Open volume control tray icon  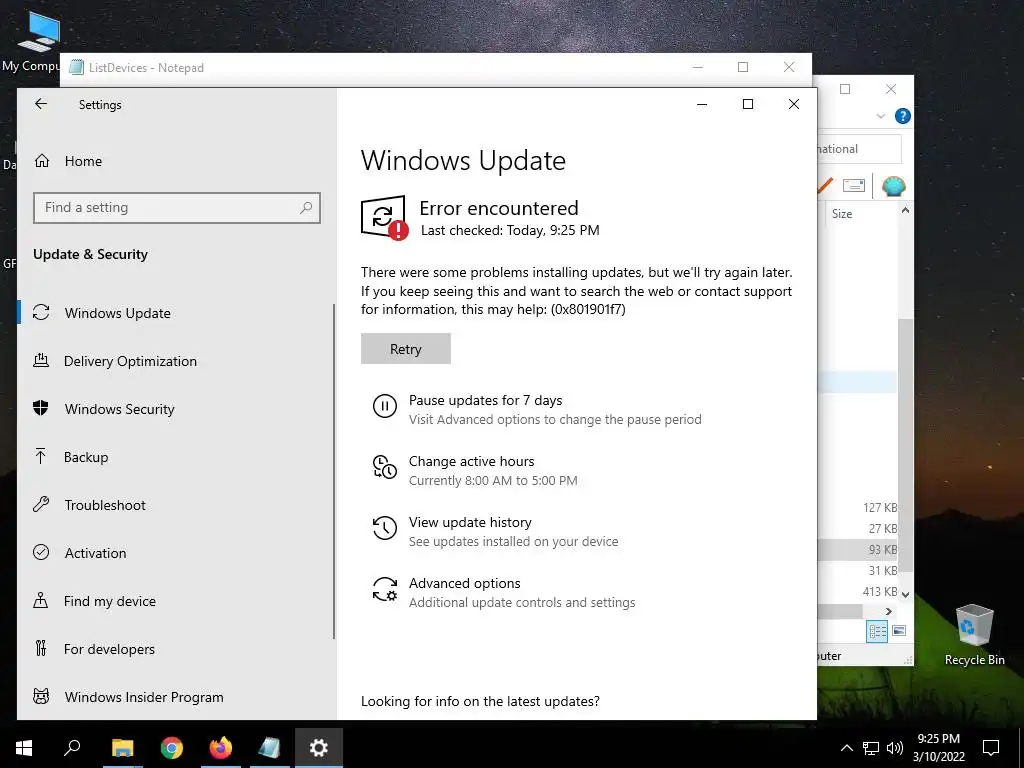pyautogui.click(x=895, y=748)
